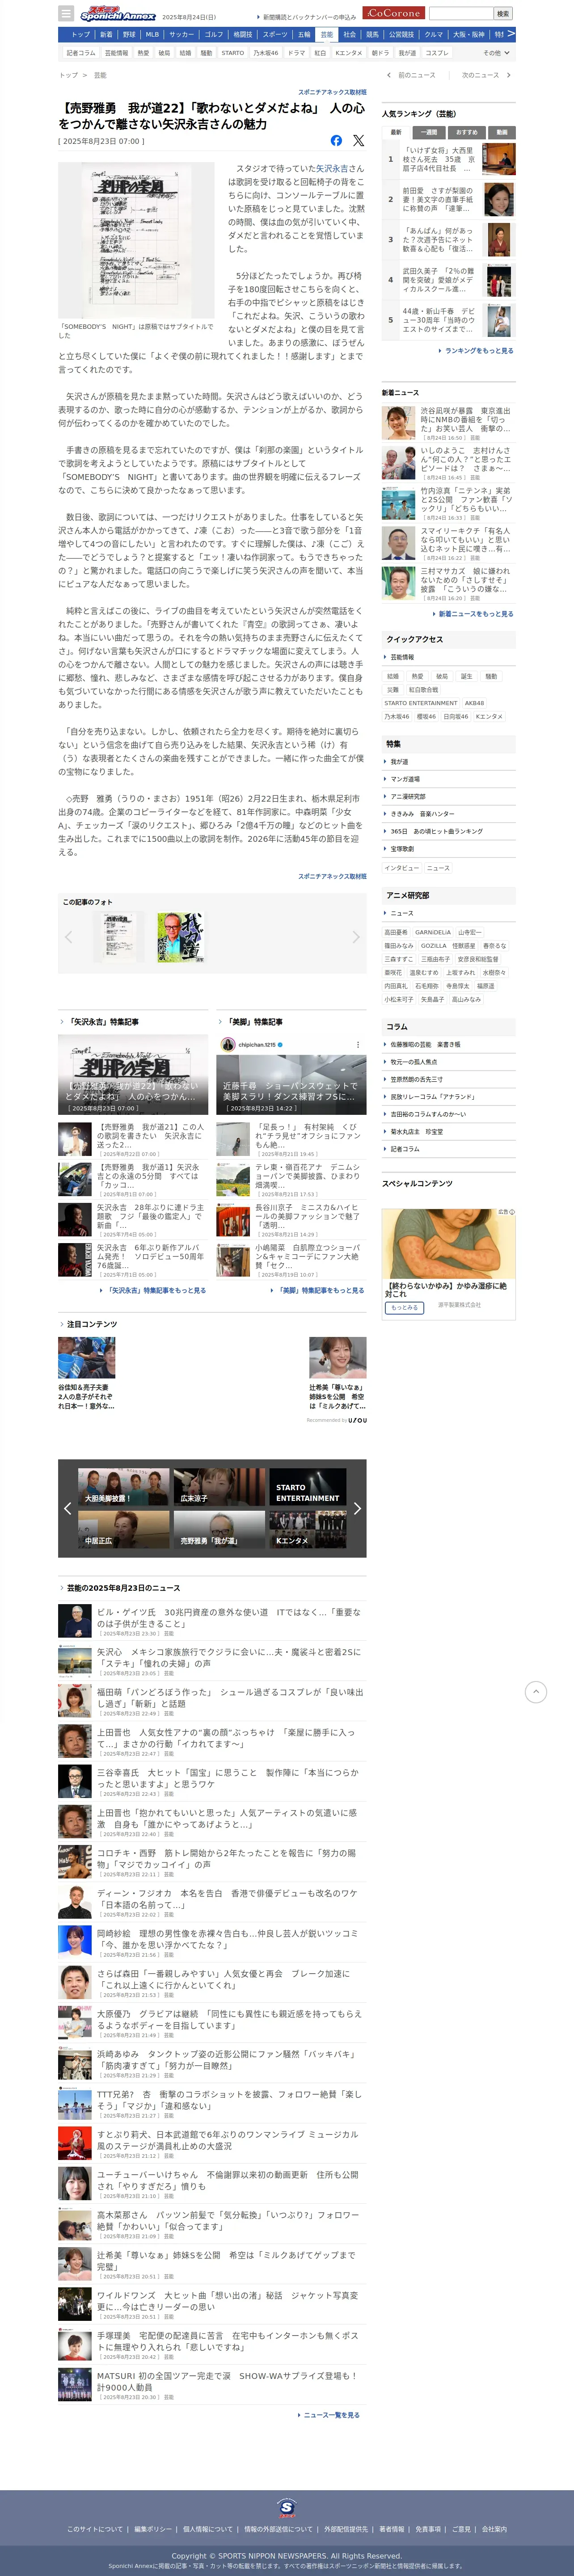
Task: Open the hamburger menu icon
Action: coord(66,14)
